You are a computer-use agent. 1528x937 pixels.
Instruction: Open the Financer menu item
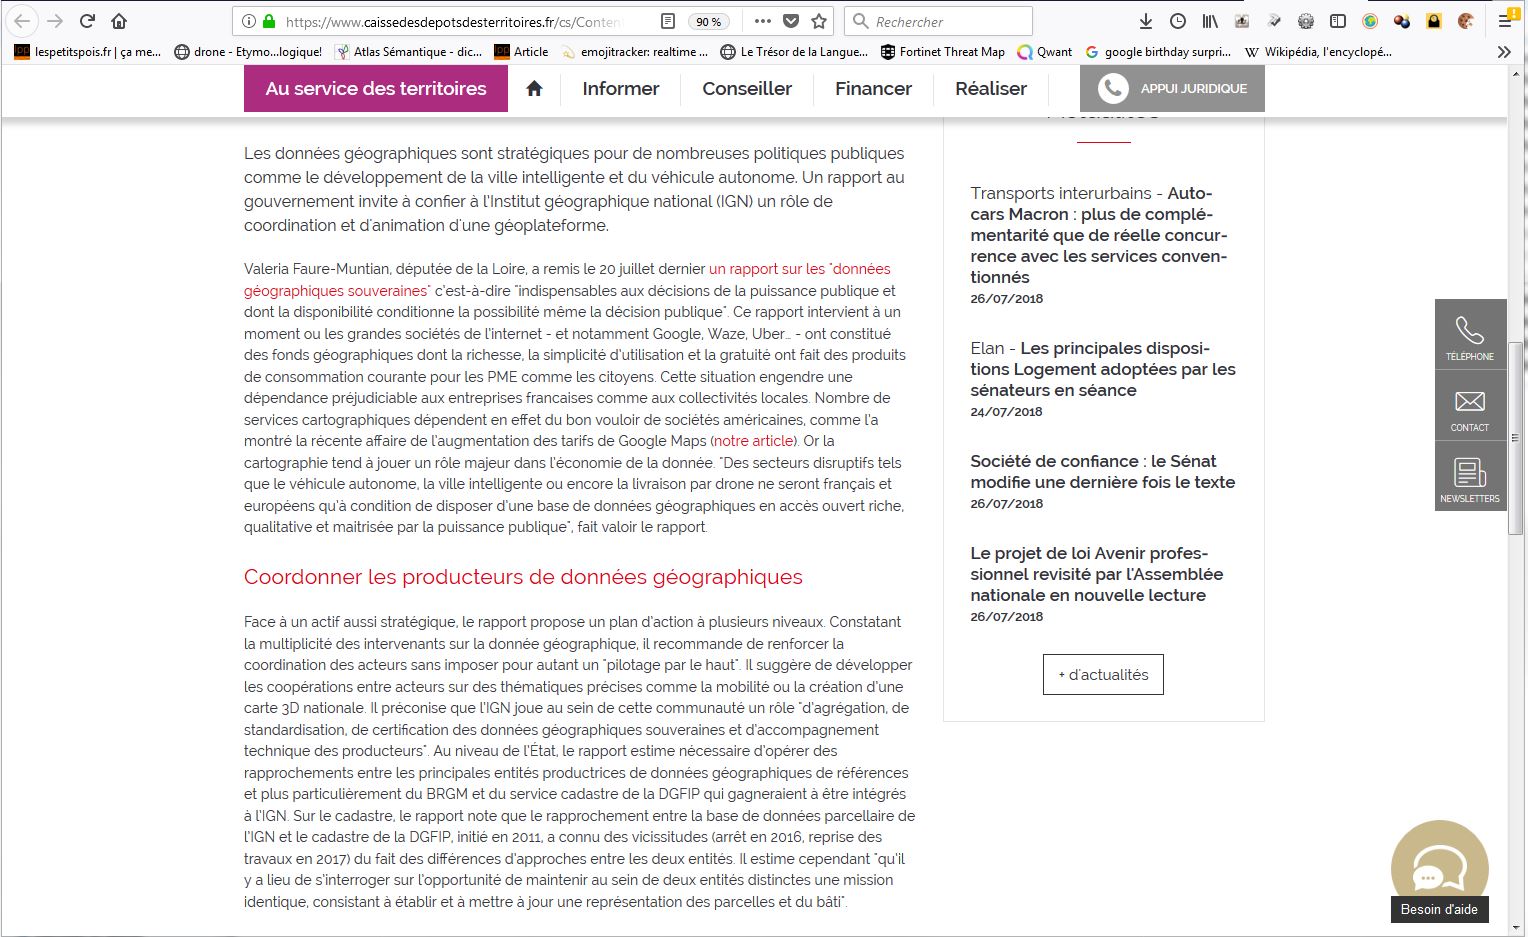[x=873, y=89]
